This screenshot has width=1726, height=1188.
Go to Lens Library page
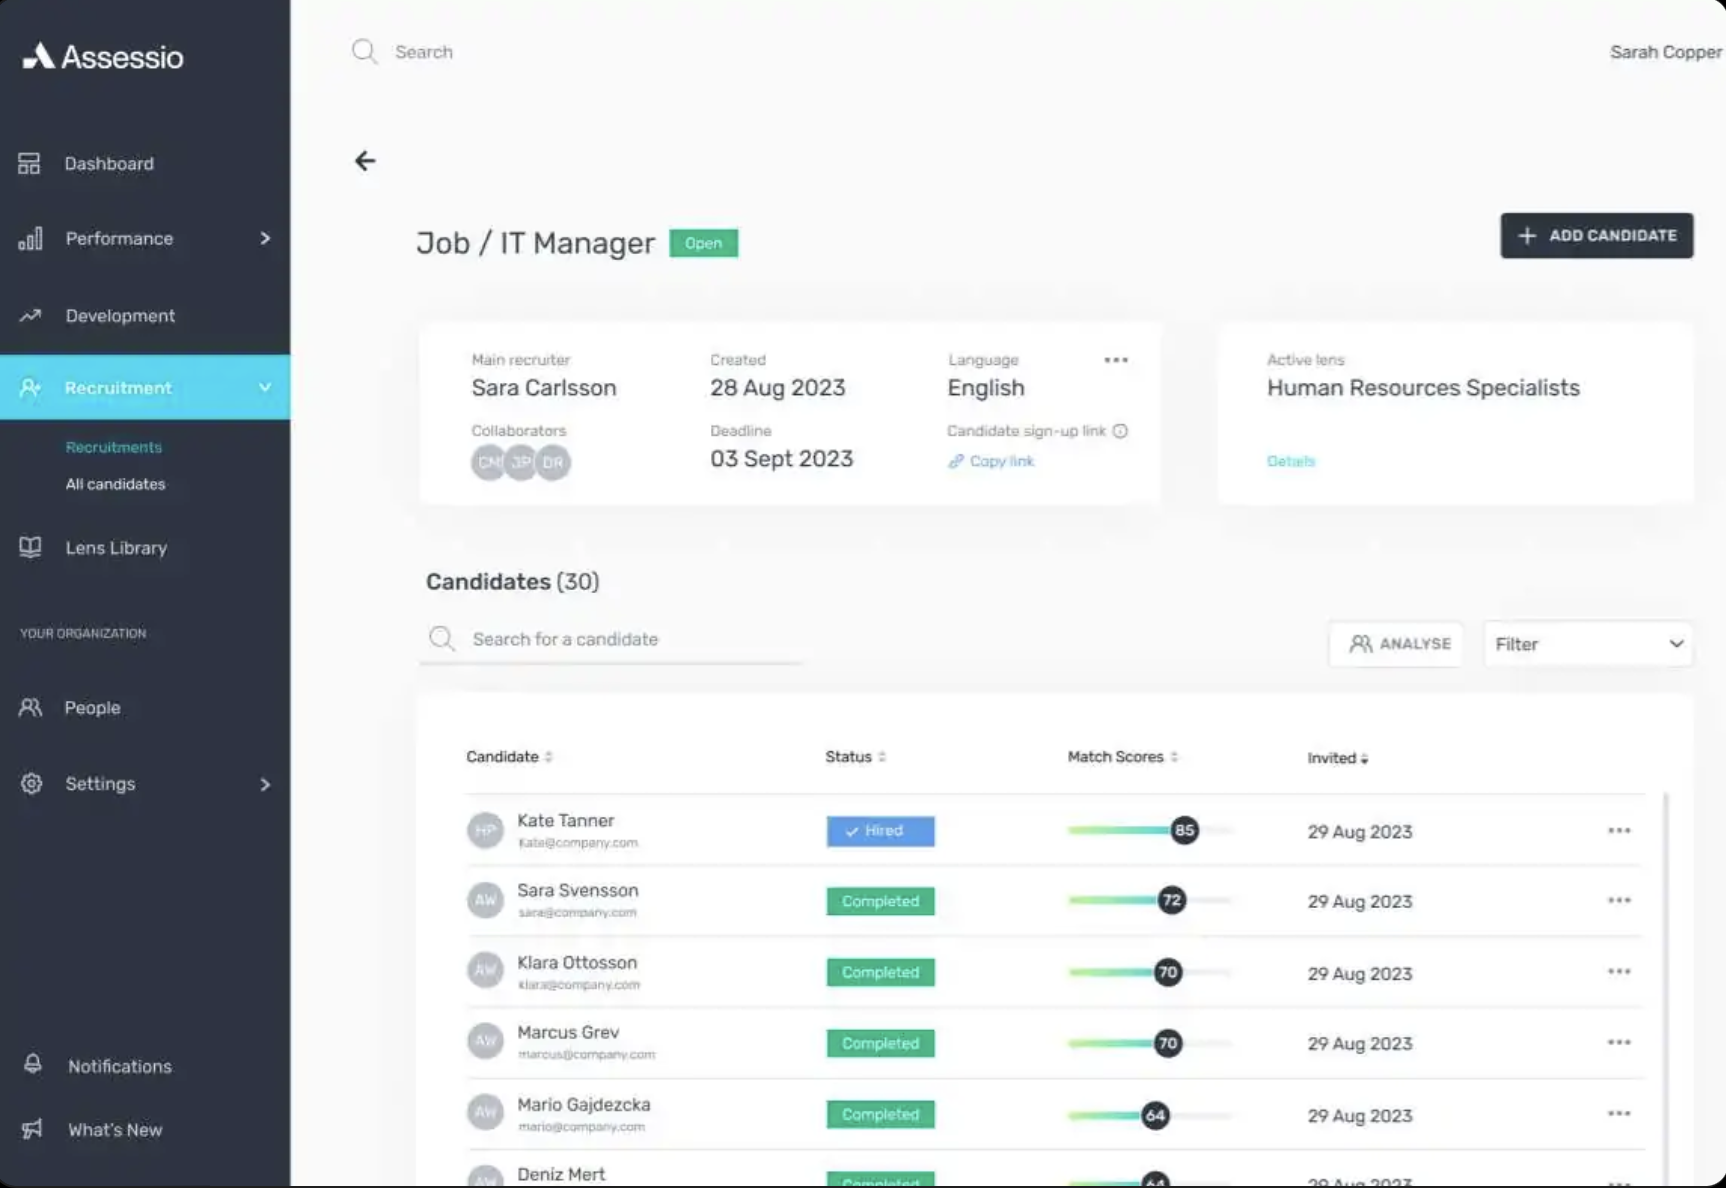[x=116, y=548]
